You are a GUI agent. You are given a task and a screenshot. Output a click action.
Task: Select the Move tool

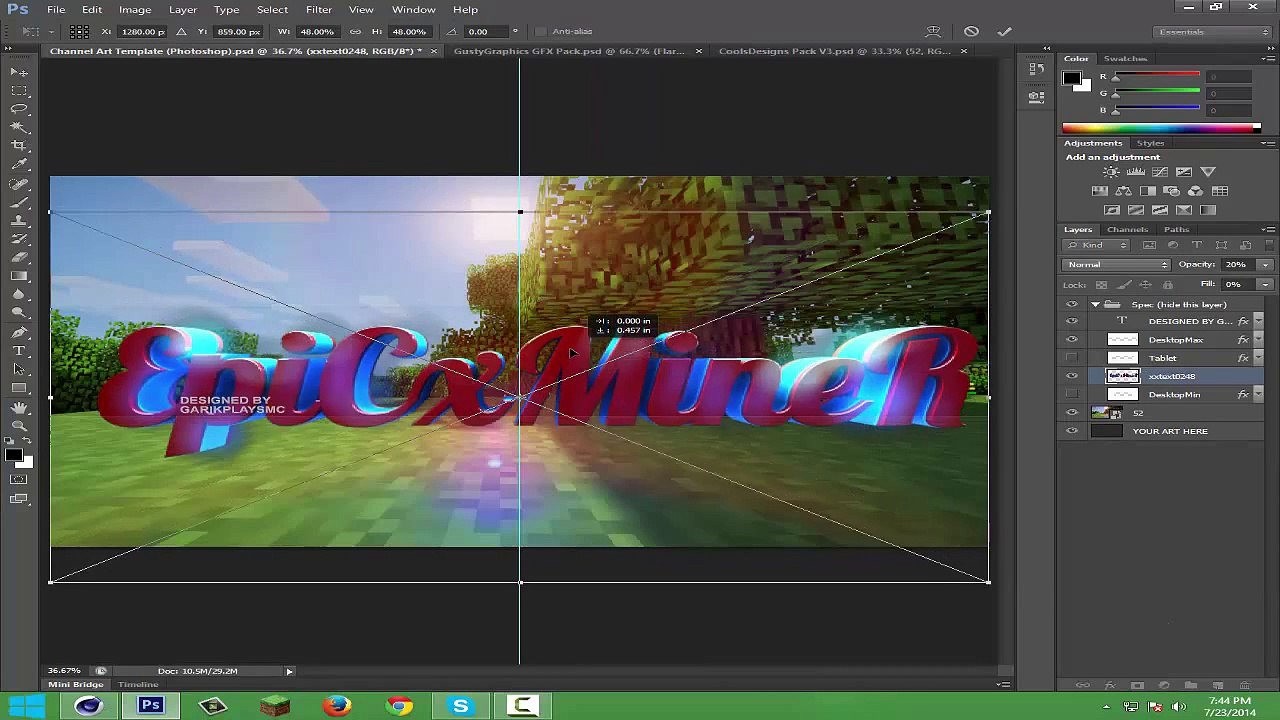click(x=19, y=72)
